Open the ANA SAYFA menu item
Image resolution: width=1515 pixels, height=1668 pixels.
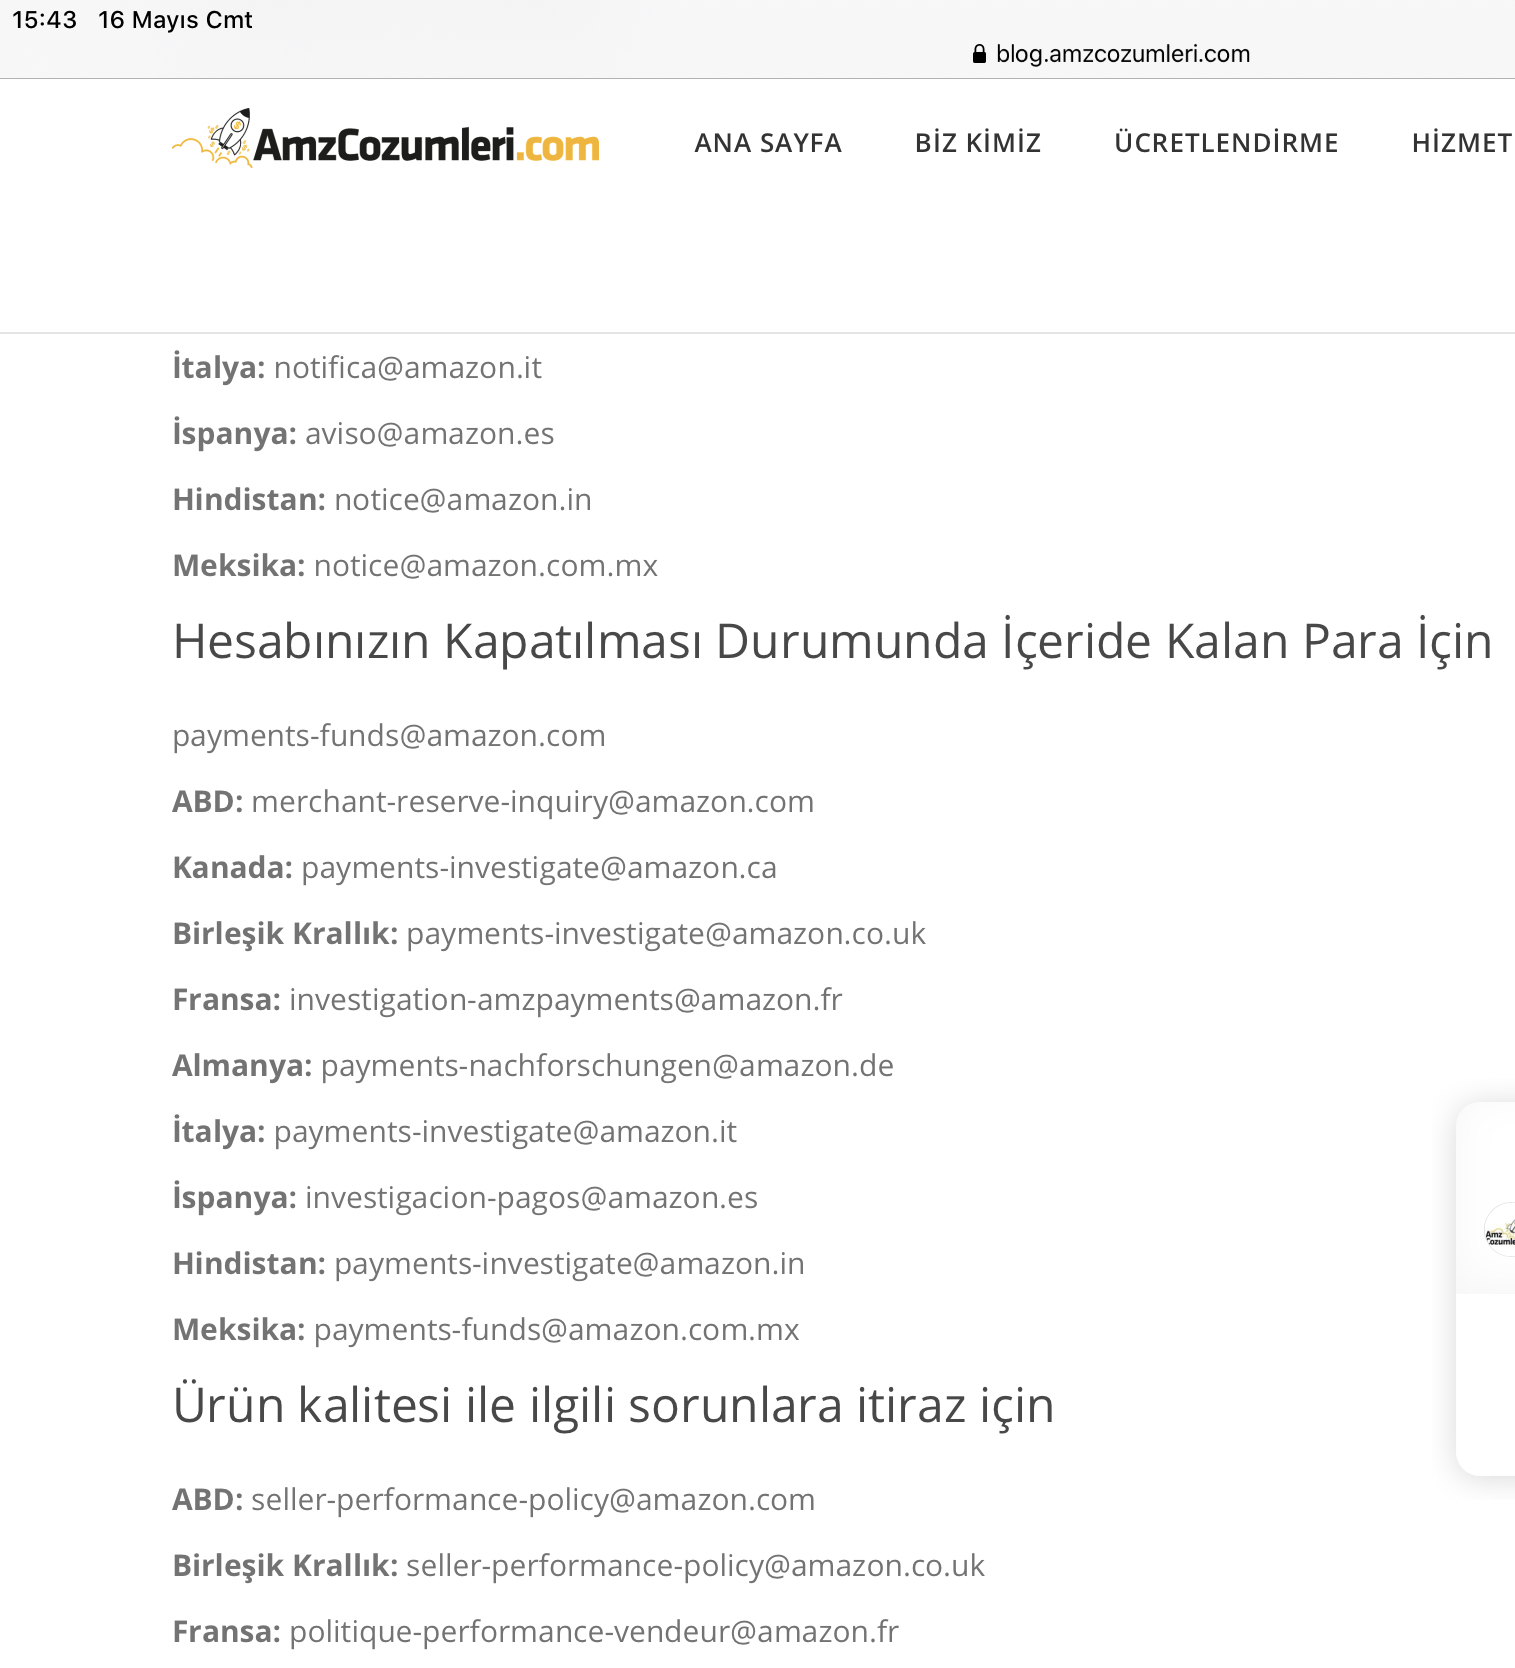pos(768,143)
